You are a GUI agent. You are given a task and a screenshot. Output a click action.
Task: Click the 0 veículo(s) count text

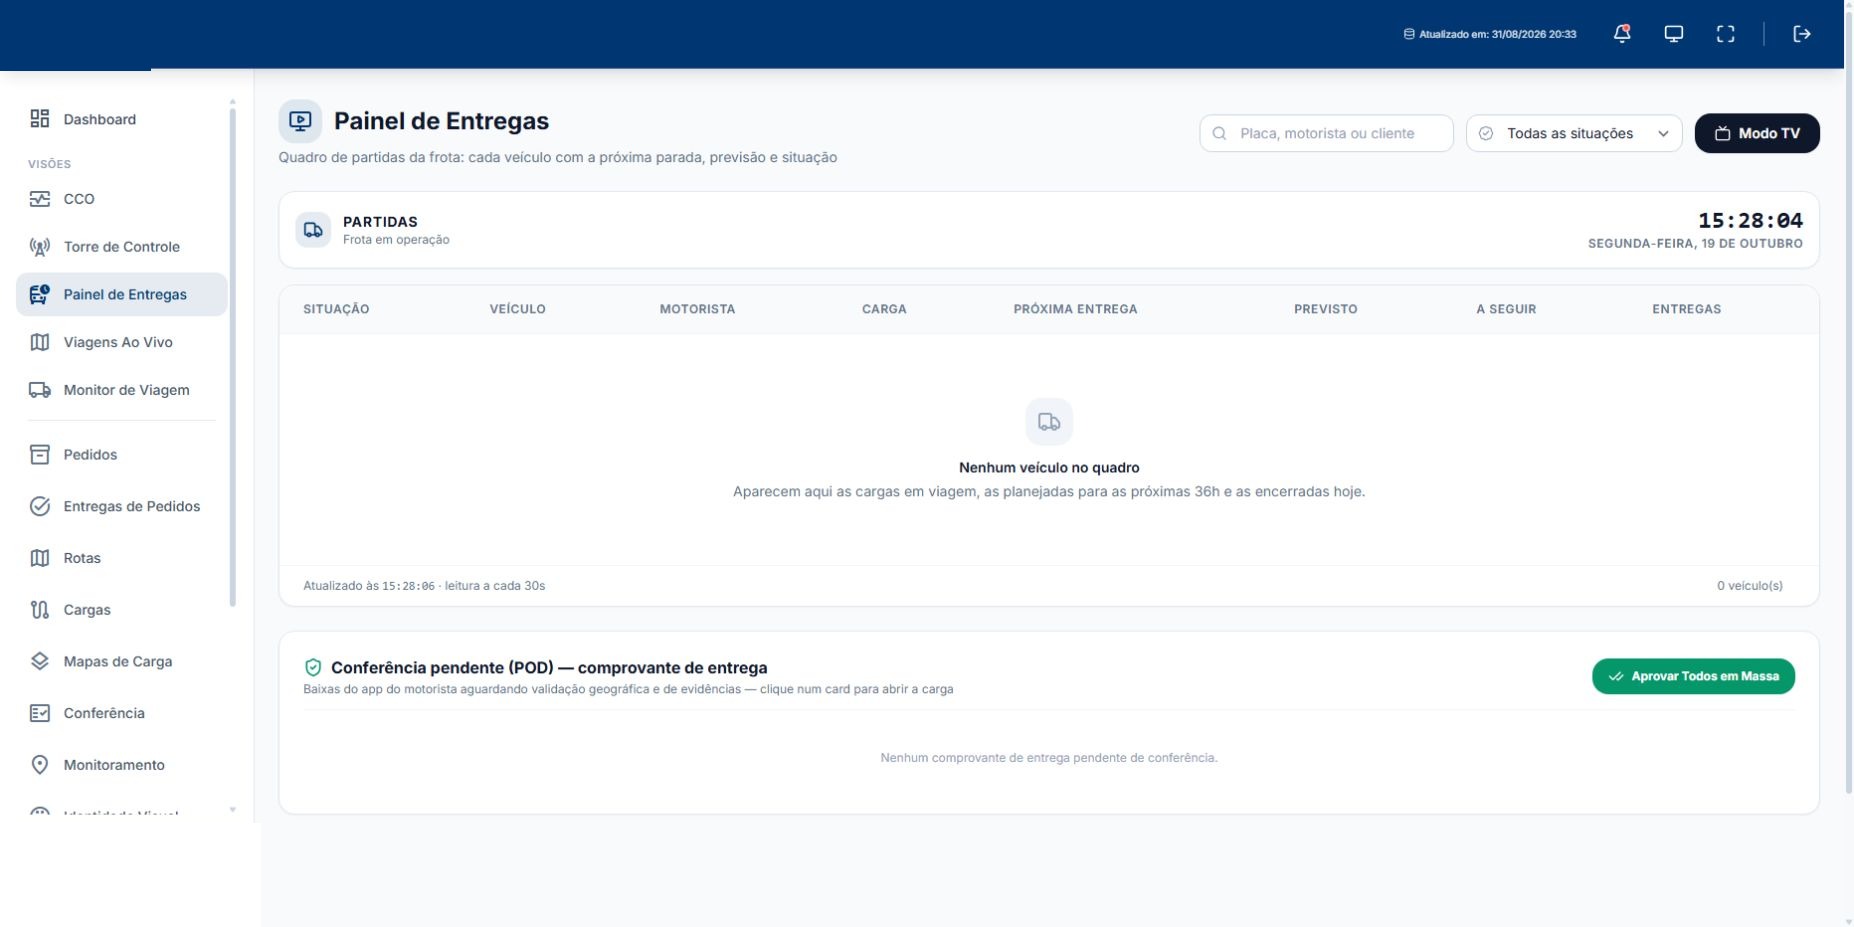tap(1750, 586)
